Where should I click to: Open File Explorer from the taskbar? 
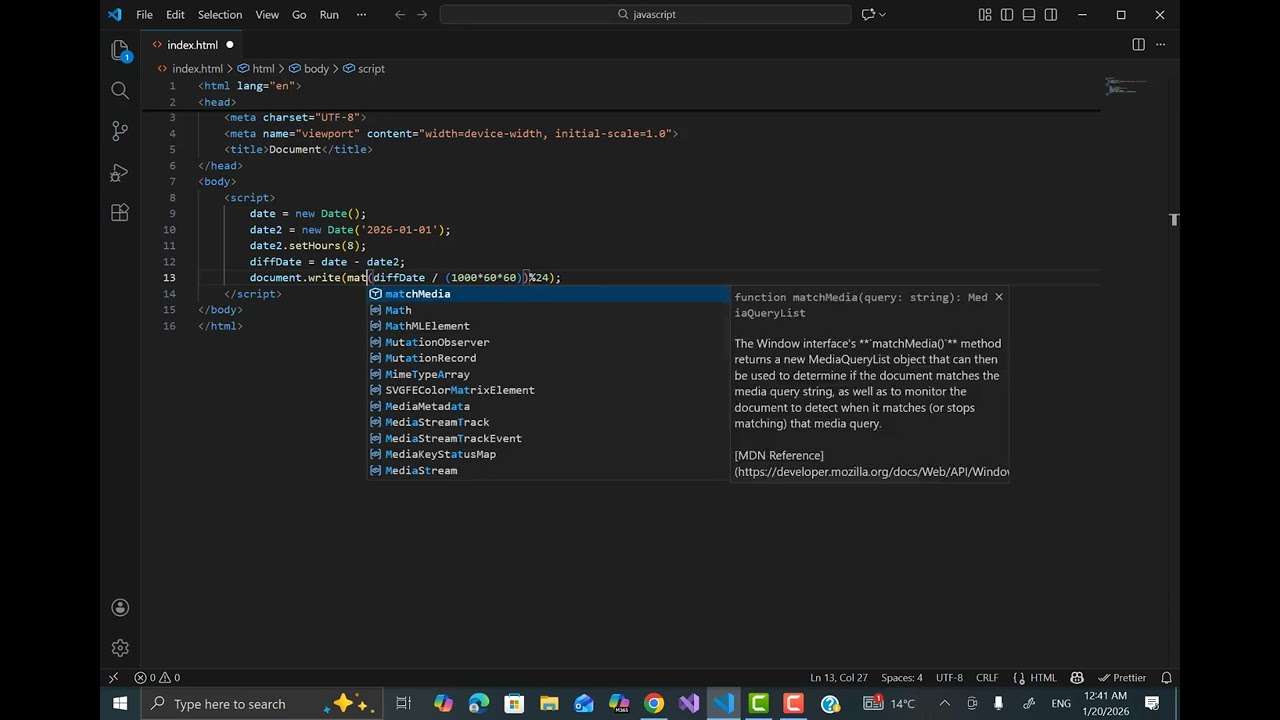pos(549,703)
